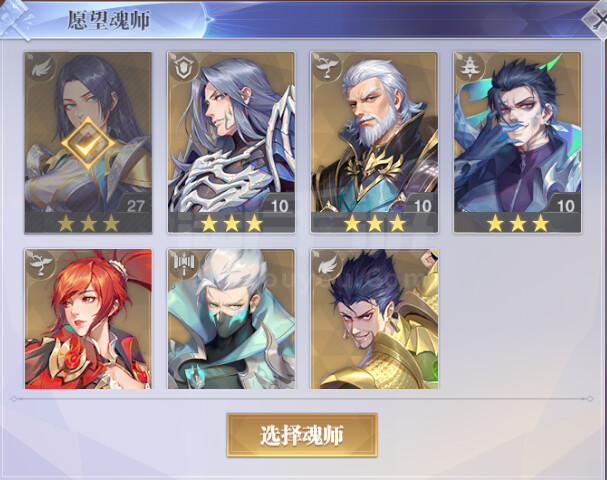The width and height of the screenshot is (607, 480).
Task: Click the level 10 badge on mustached man card
Action: point(565,206)
